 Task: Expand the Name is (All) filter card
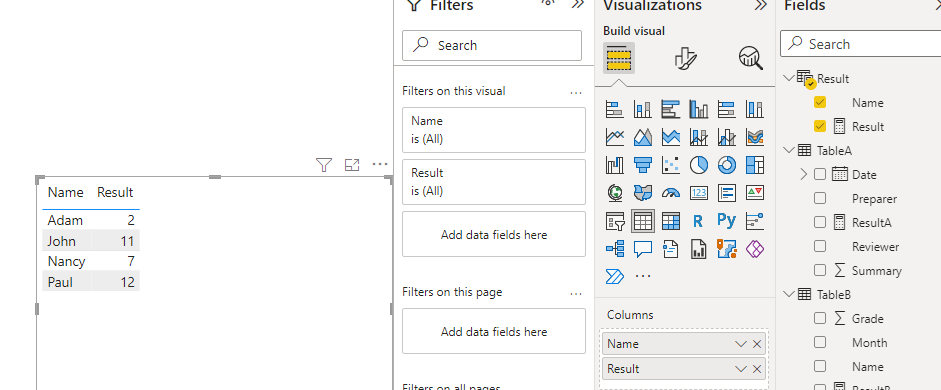coord(494,130)
